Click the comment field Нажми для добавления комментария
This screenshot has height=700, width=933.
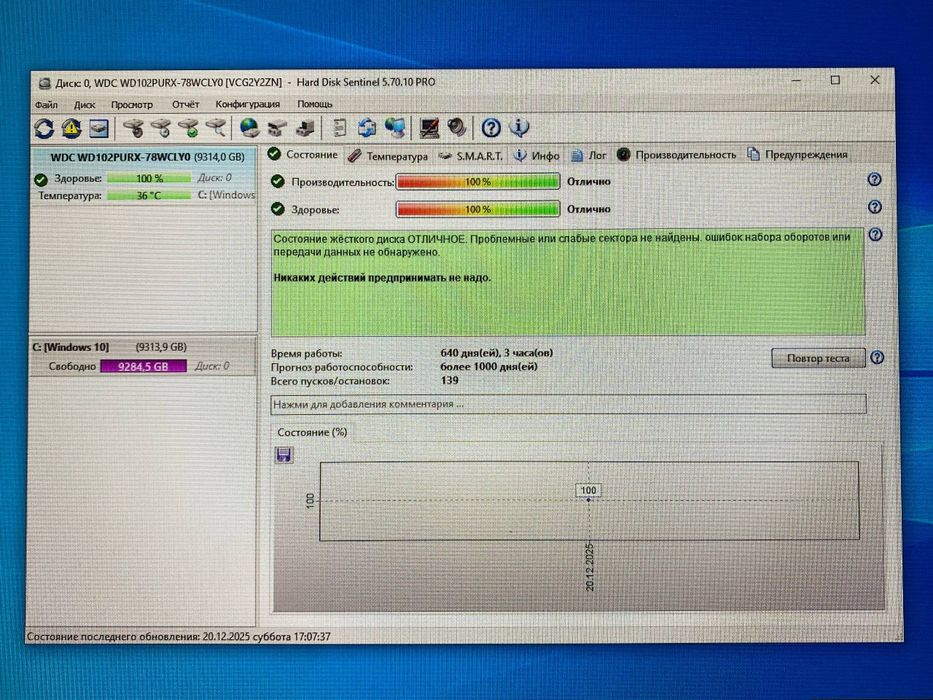[x=568, y=404]
